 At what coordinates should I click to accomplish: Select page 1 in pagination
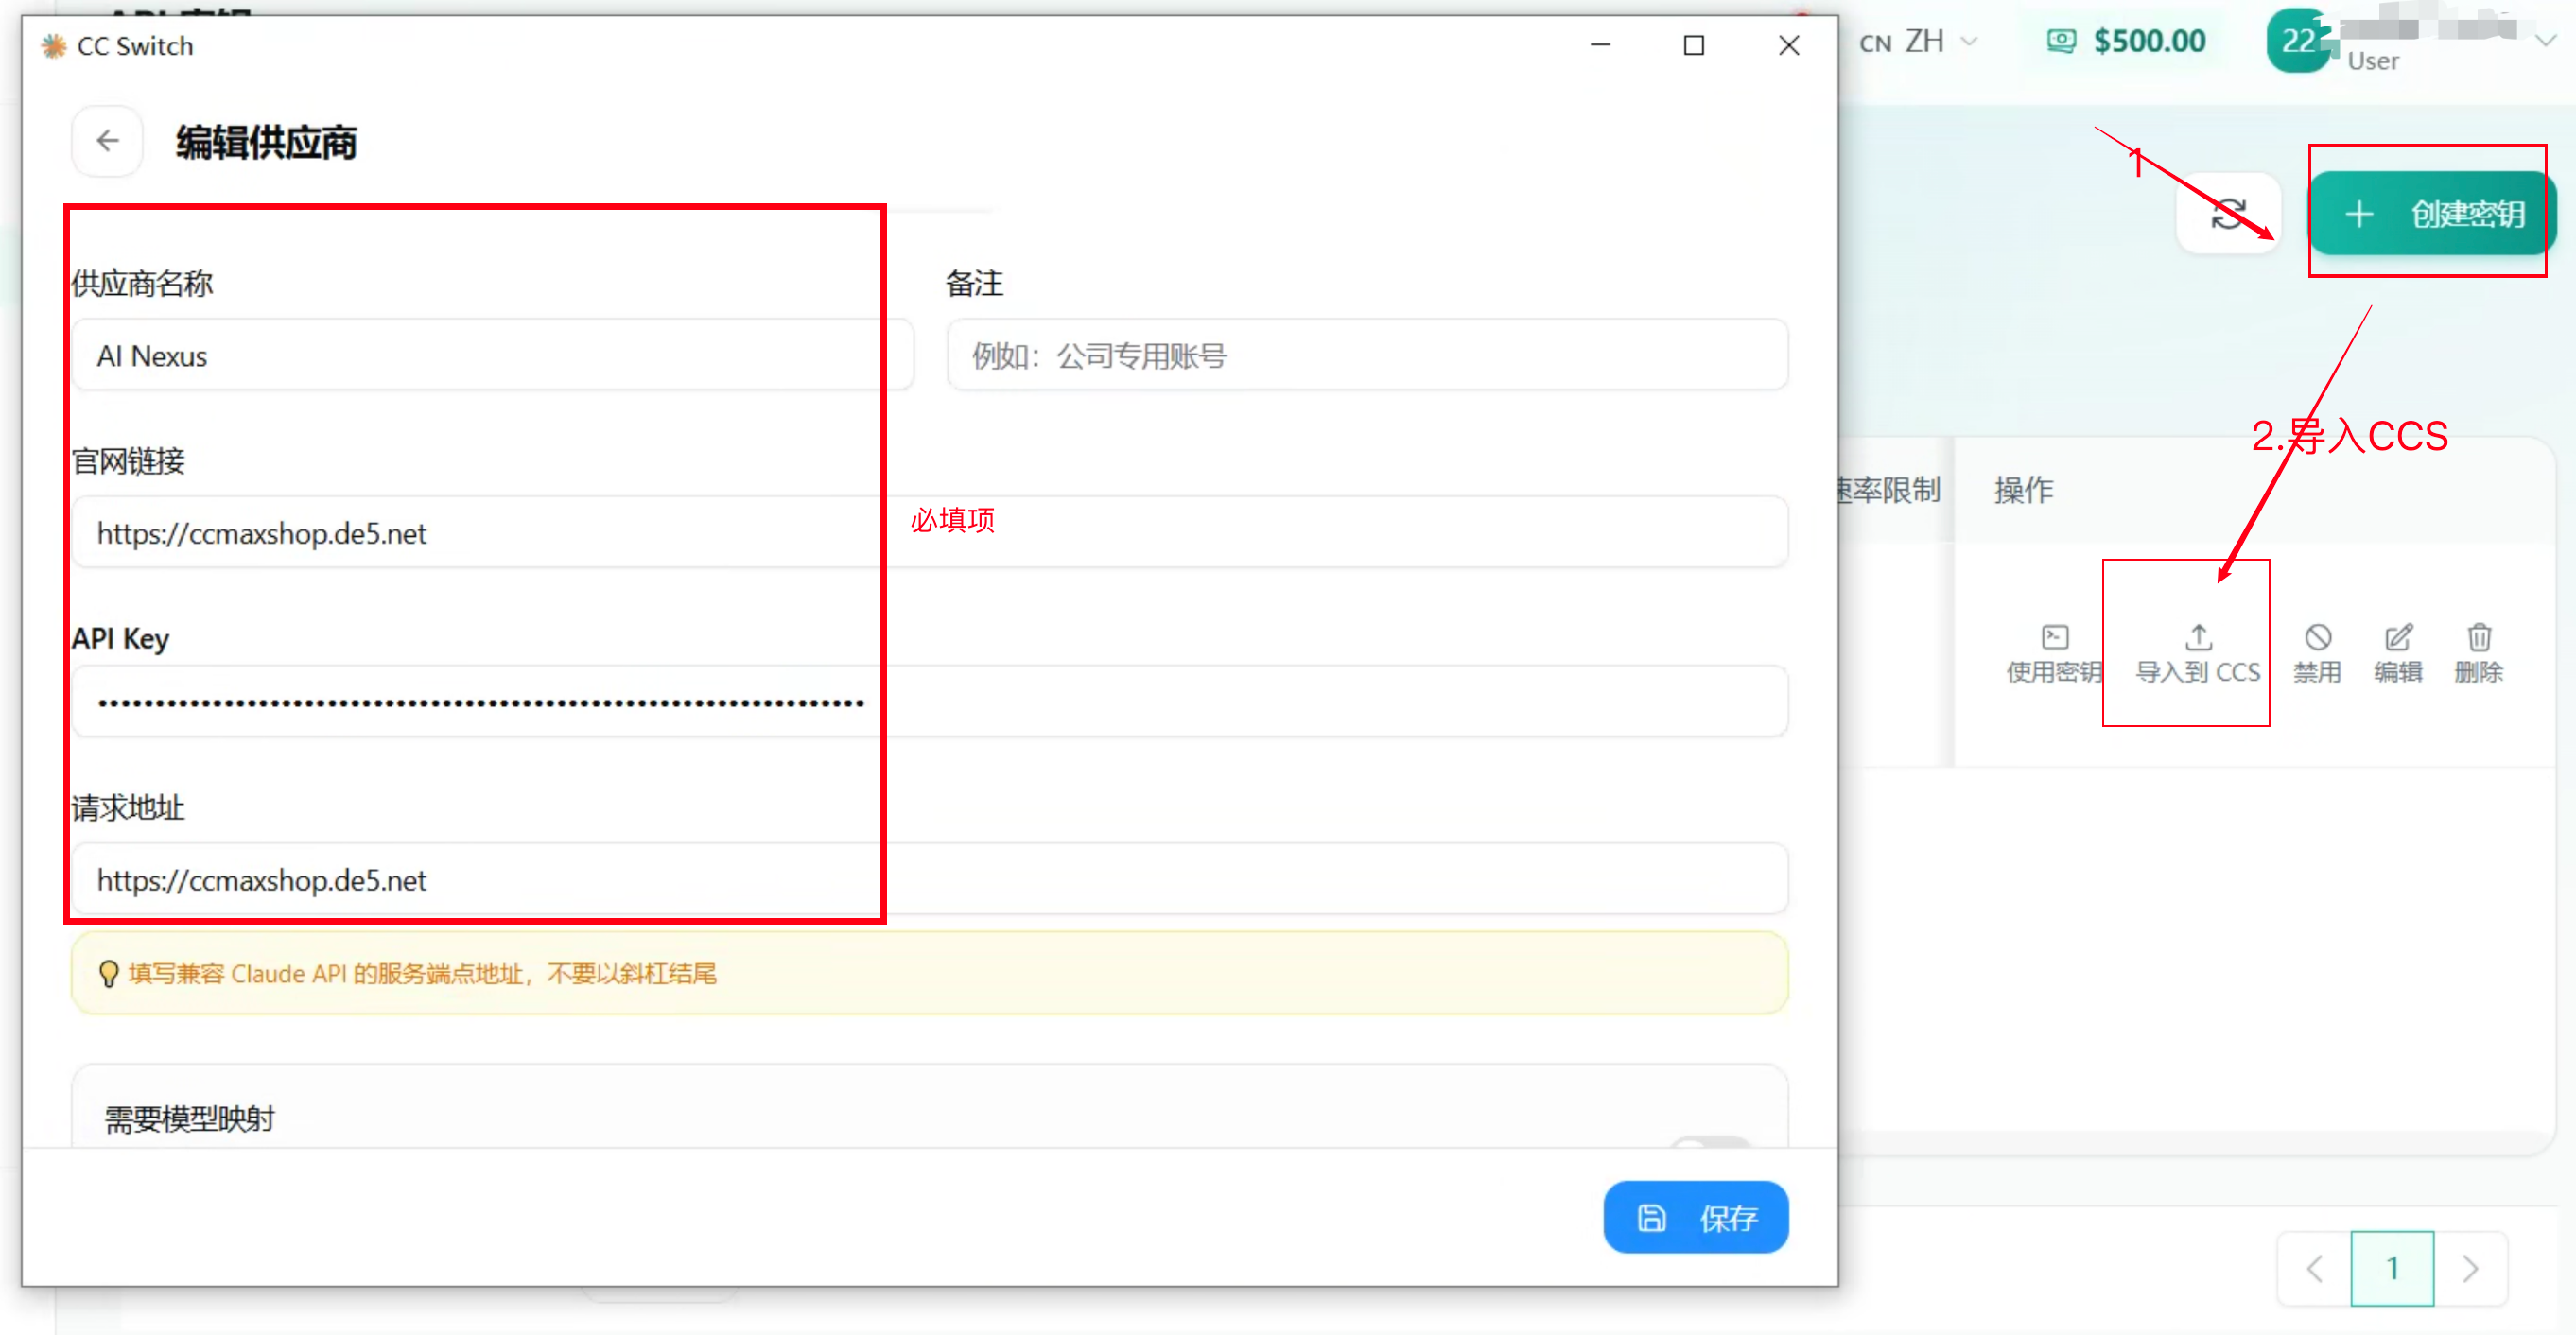point(2392,1269)
